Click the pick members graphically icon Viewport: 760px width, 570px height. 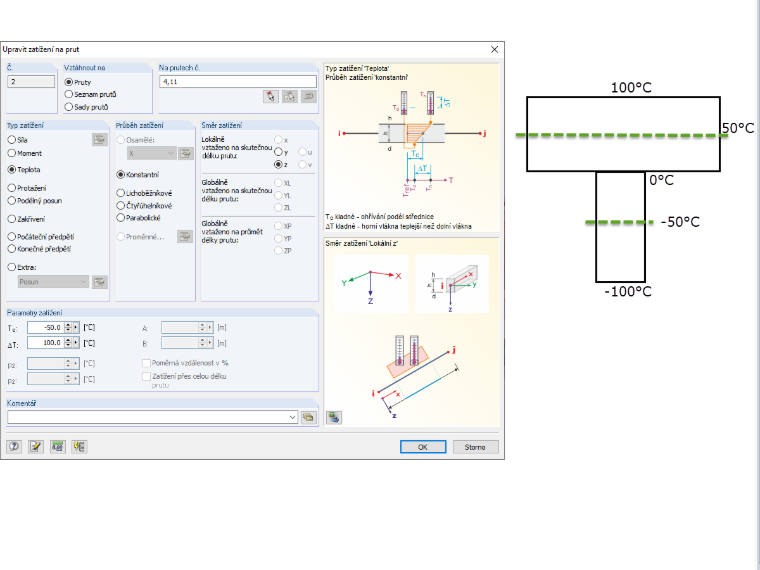(270, 96)
